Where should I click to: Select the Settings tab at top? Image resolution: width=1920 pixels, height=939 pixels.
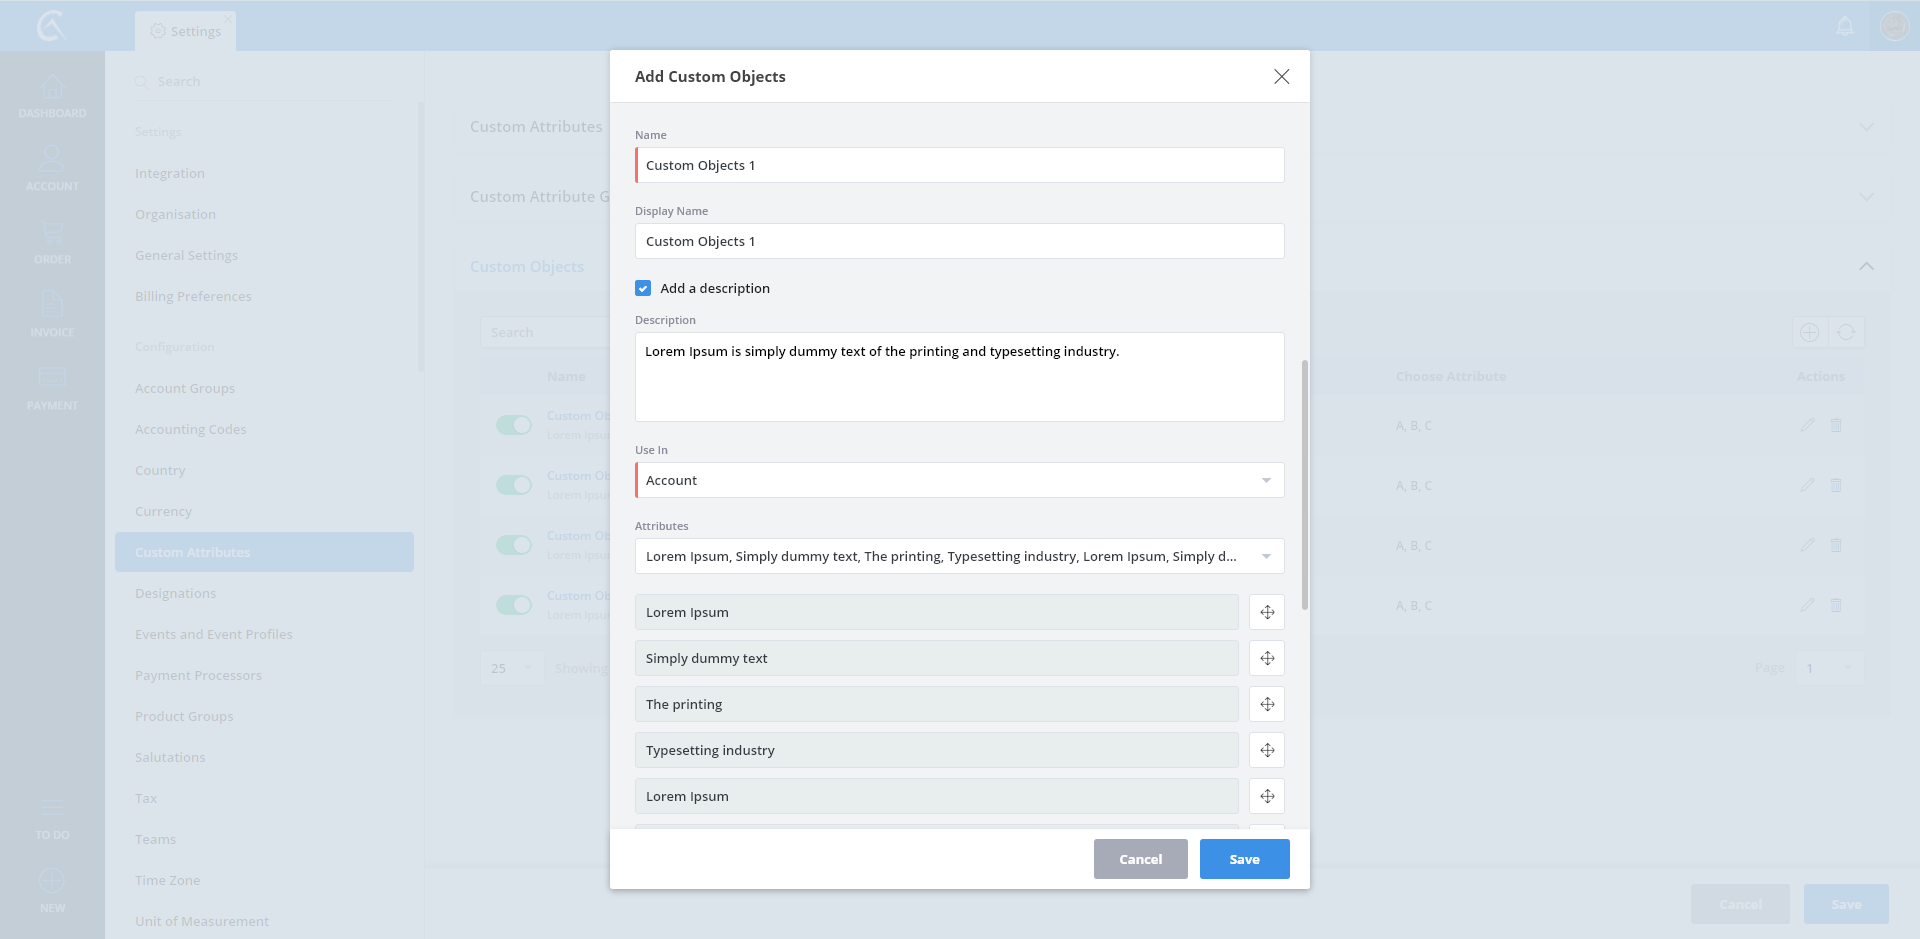pos(186,31)
